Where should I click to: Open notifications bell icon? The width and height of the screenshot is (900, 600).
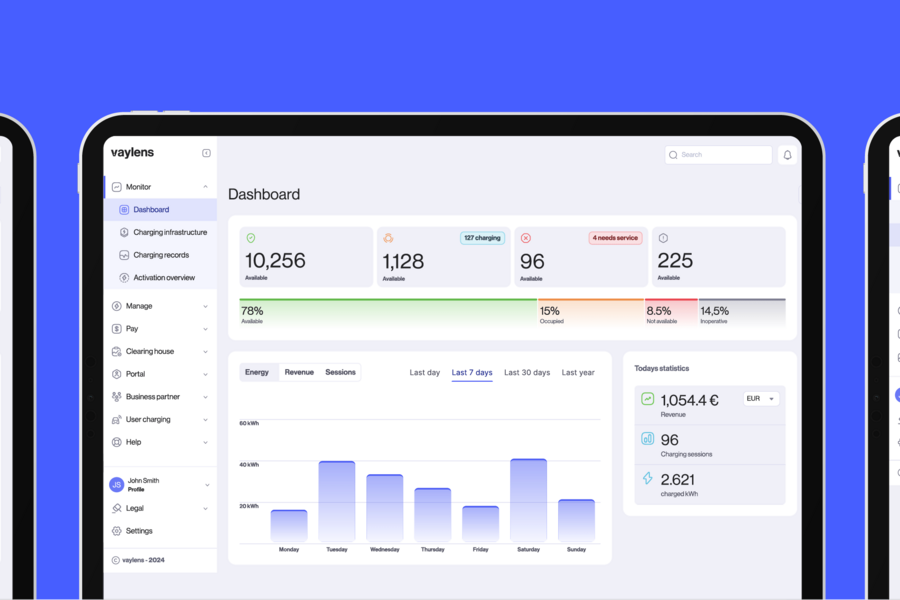tap(788, 155)
